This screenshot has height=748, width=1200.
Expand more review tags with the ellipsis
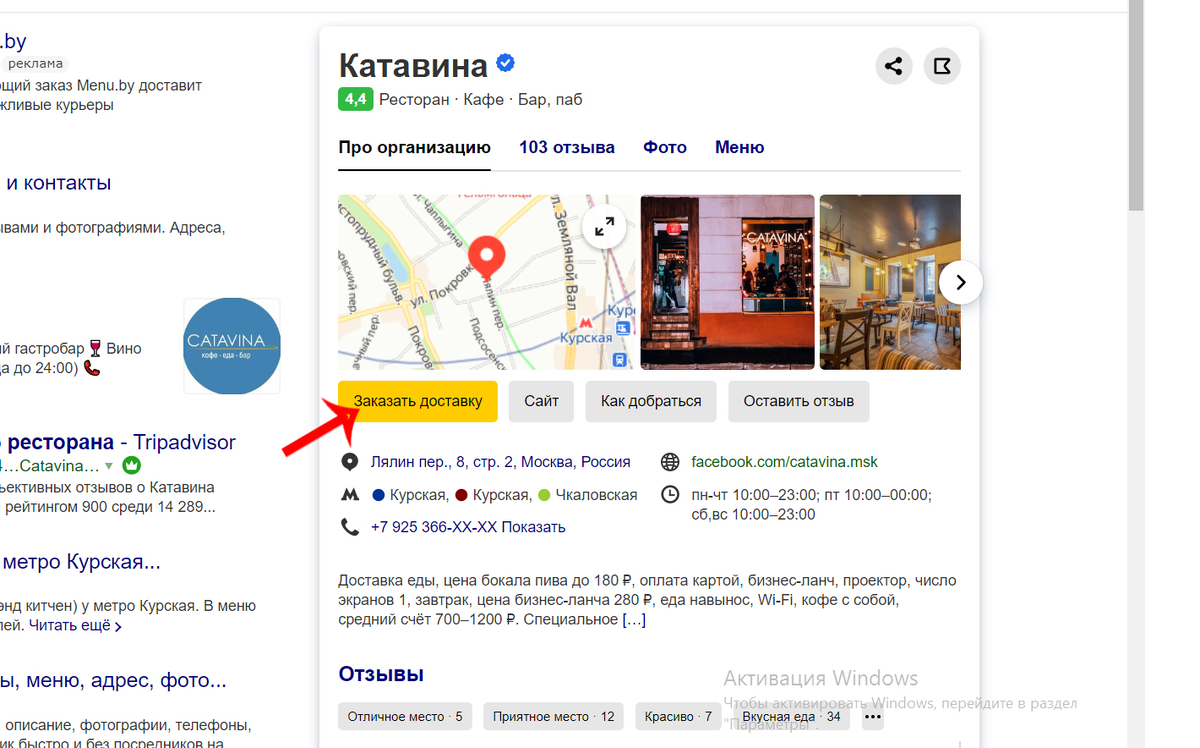point(873,716)
